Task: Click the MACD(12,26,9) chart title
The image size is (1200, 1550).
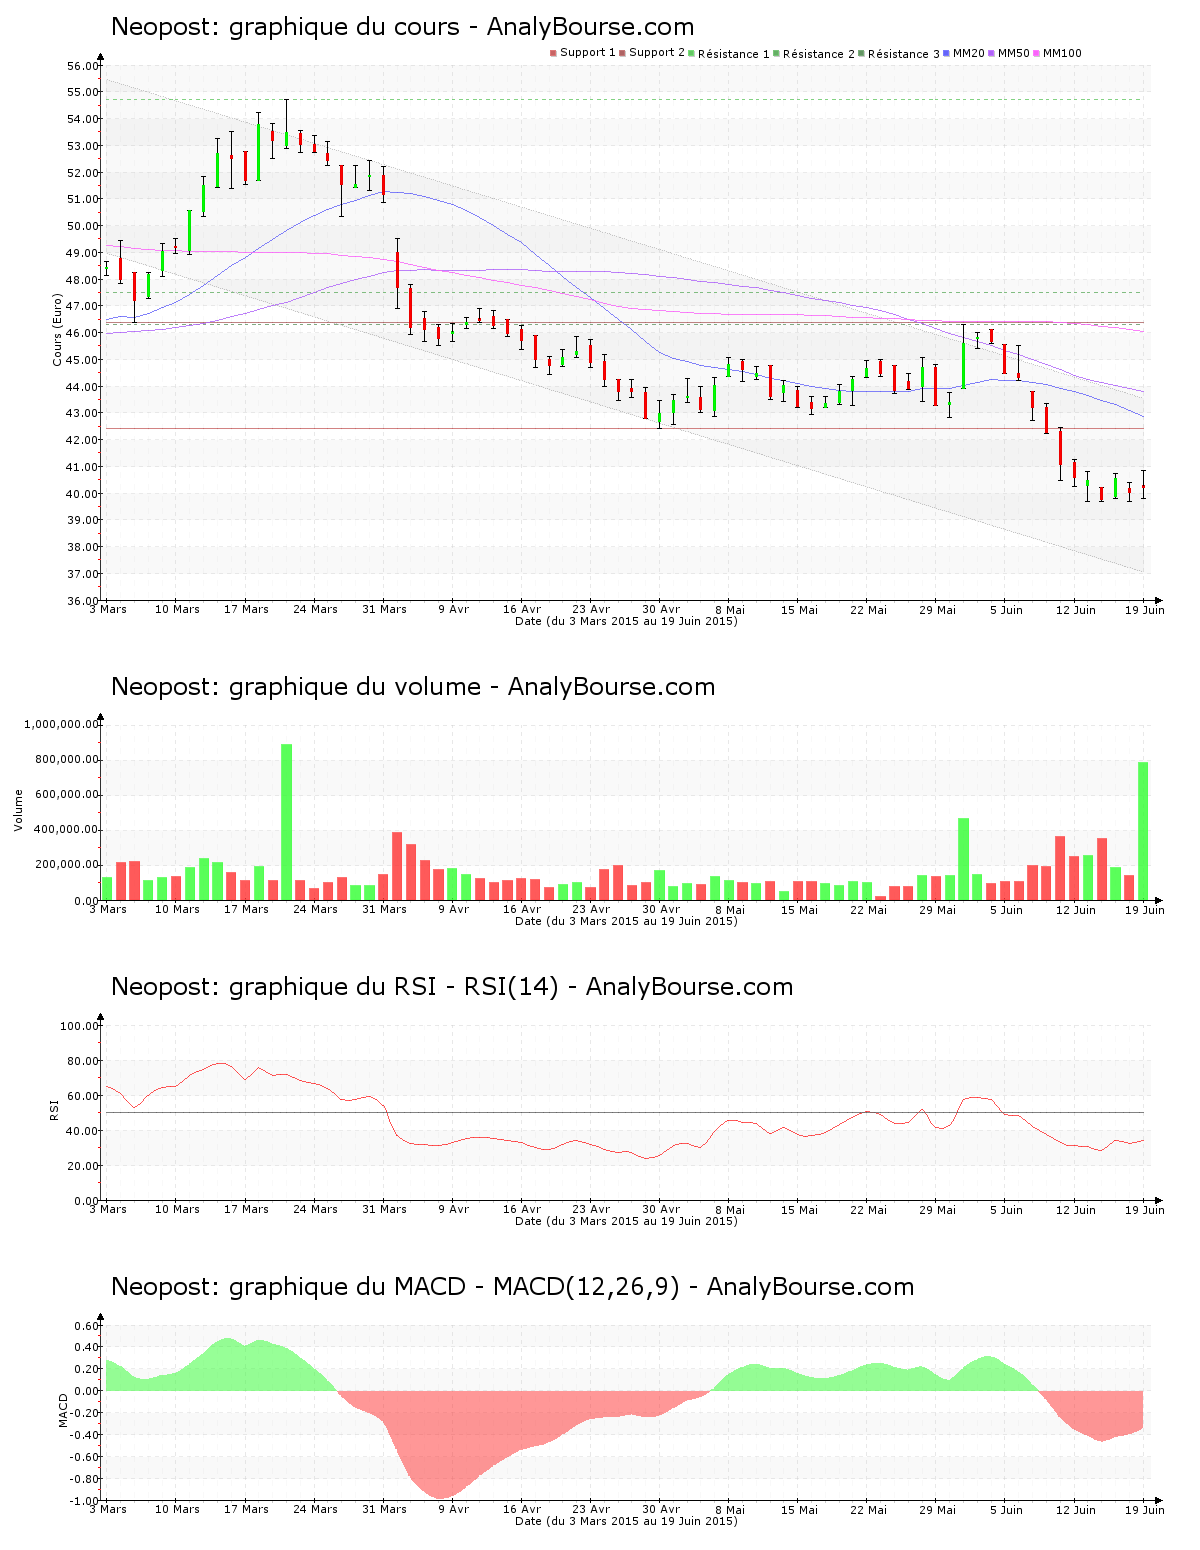Action: point(512,1287)
